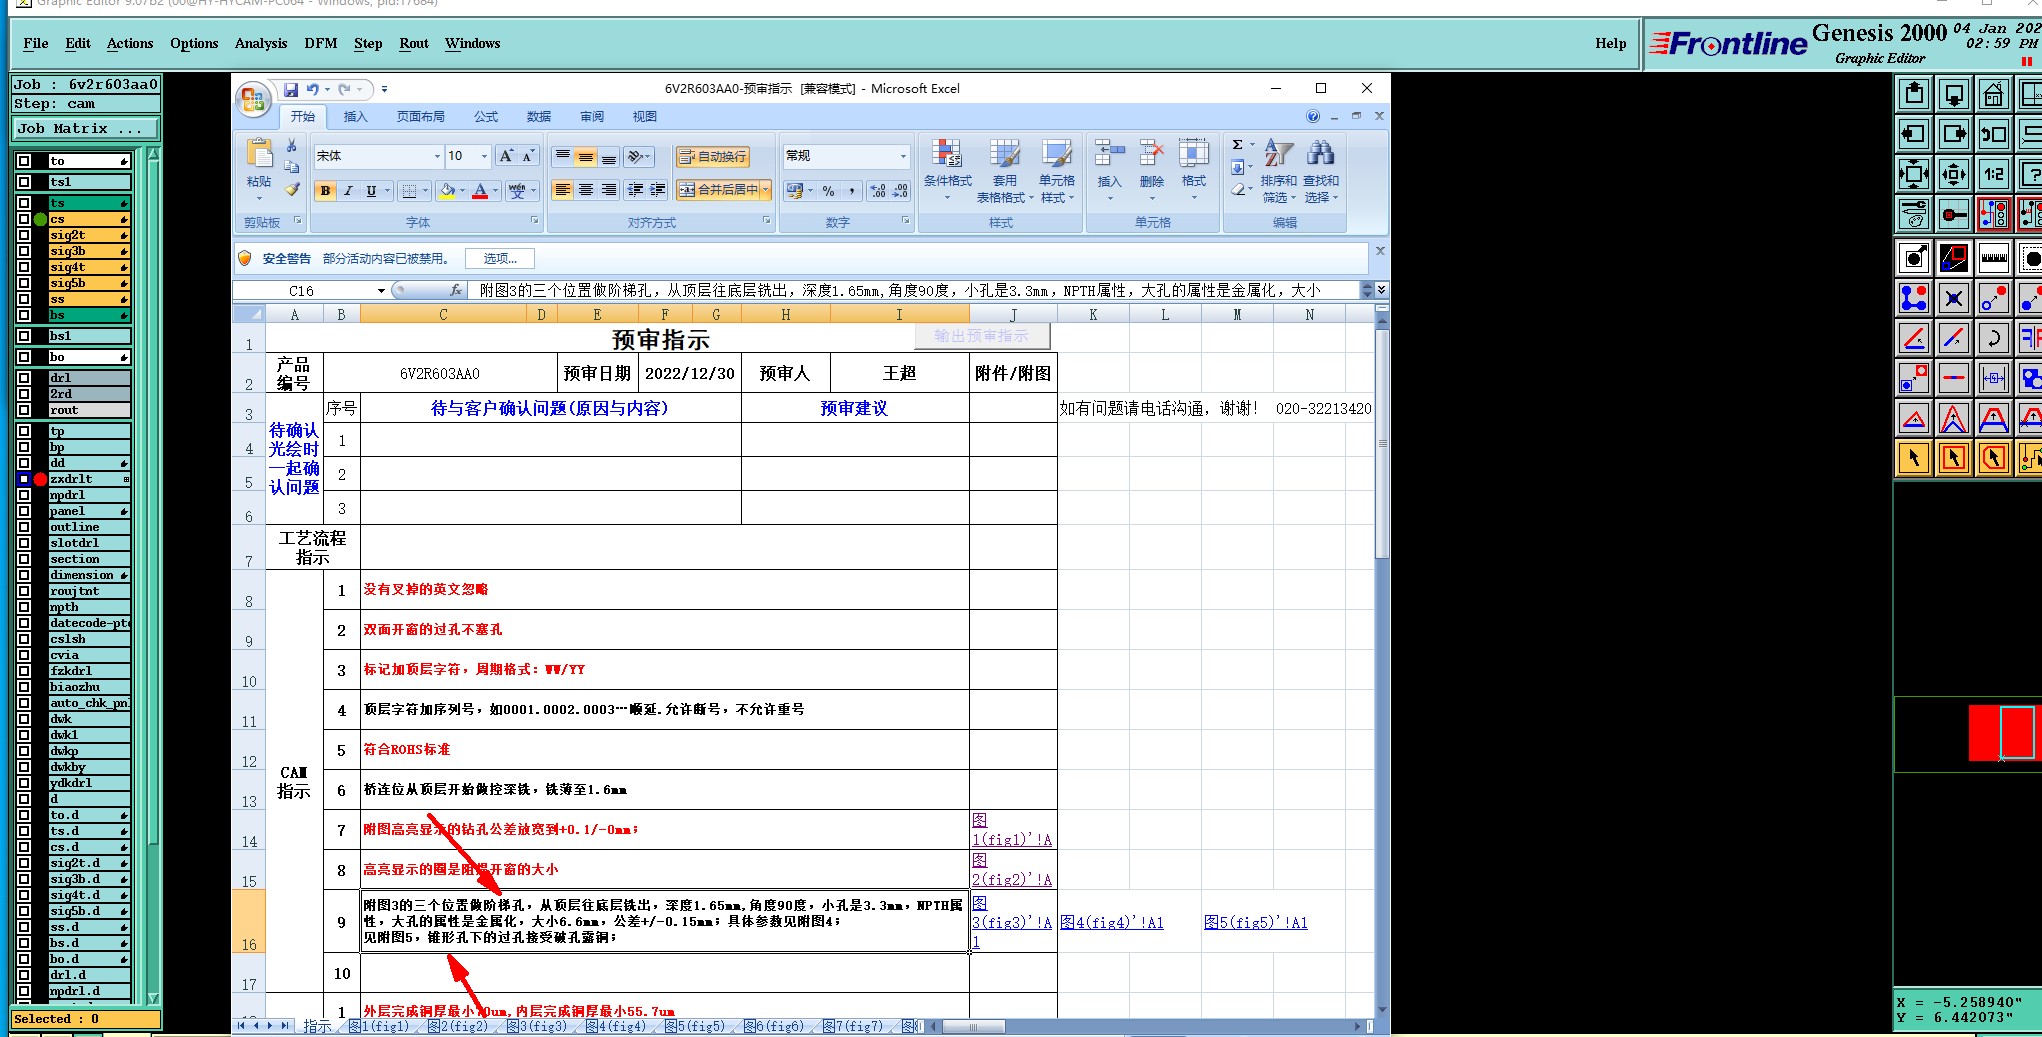Image resolution: width=2042 pixels, height=1037 pixels.
Task: Click the 选项... security warning button
Action: tap(500, 259)
